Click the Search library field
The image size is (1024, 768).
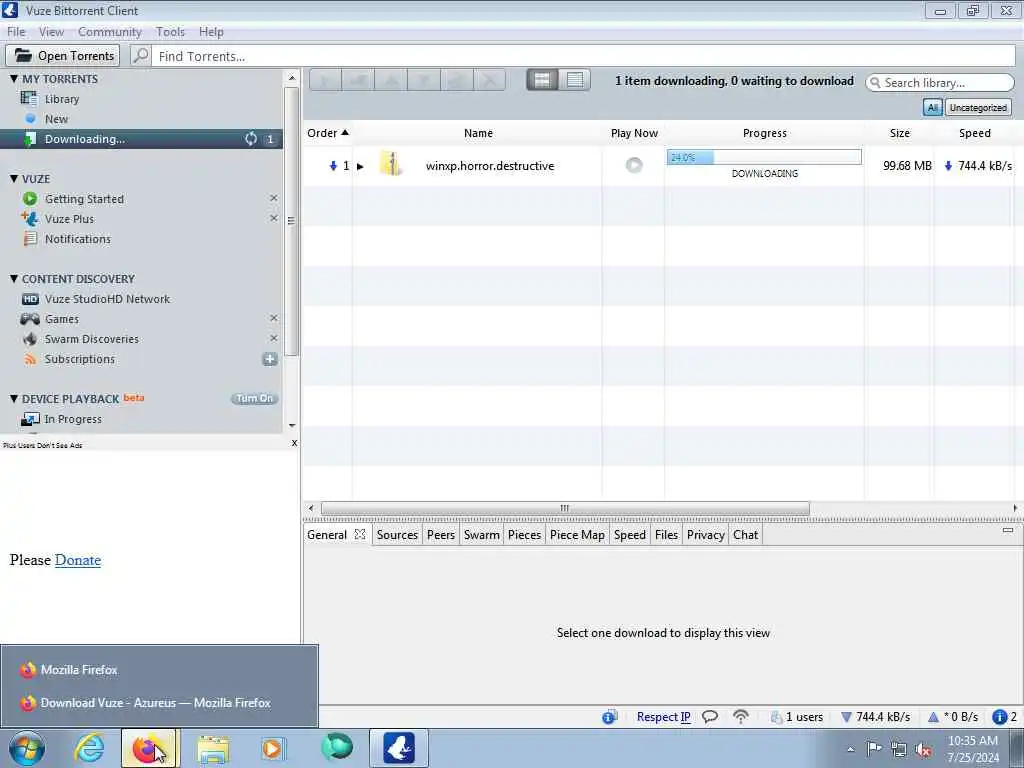tap(940, 83)
